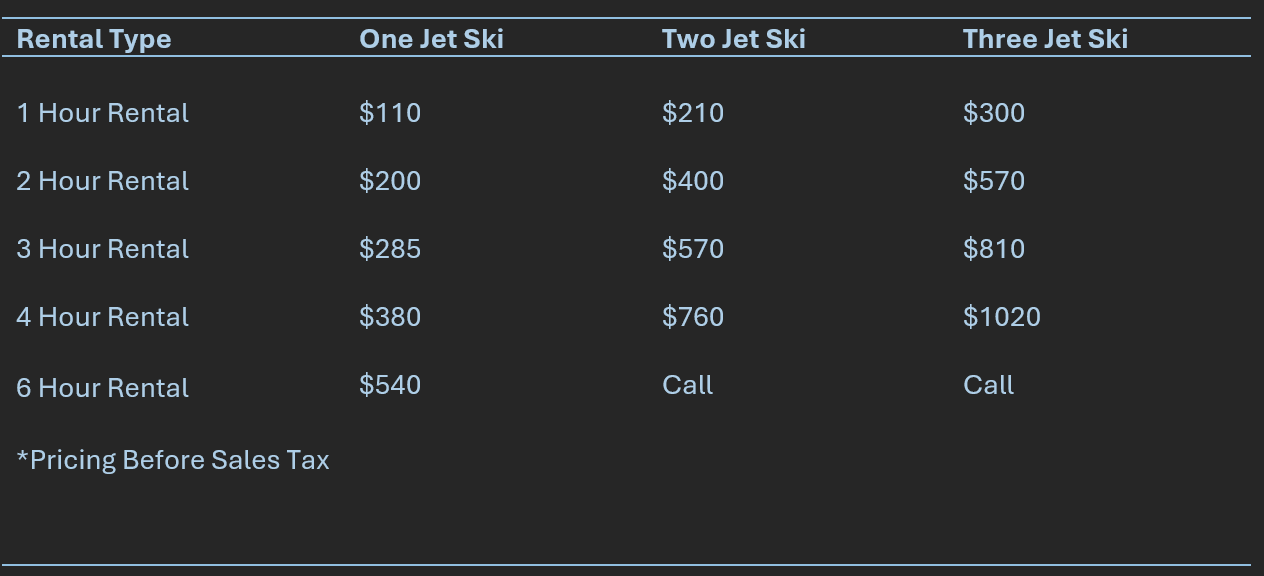Click the 1 Hour Rental row label
The width and height of the screenshot is (1264, 576).
pyautogui.click(x=103, y=113)
